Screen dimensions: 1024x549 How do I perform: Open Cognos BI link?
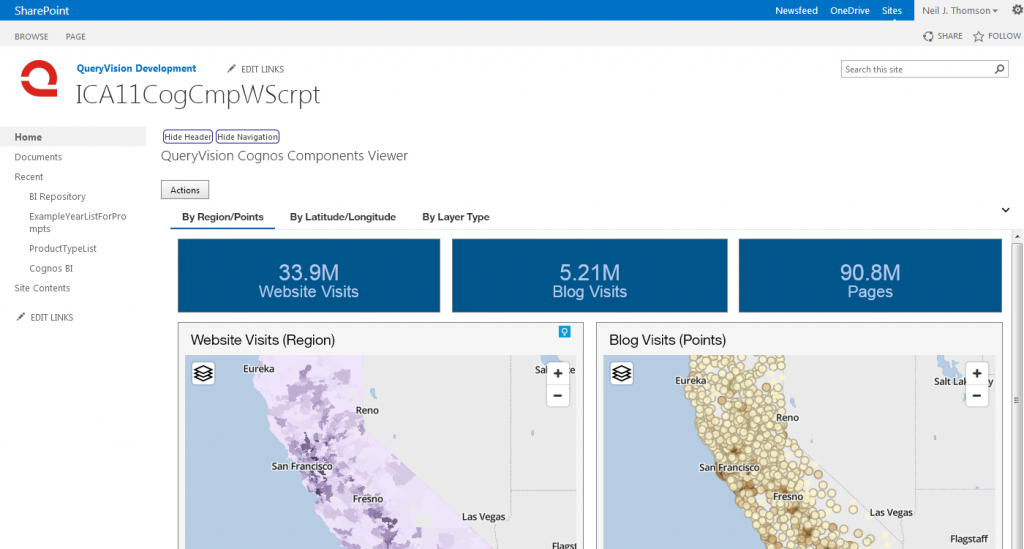pos(51,268)
